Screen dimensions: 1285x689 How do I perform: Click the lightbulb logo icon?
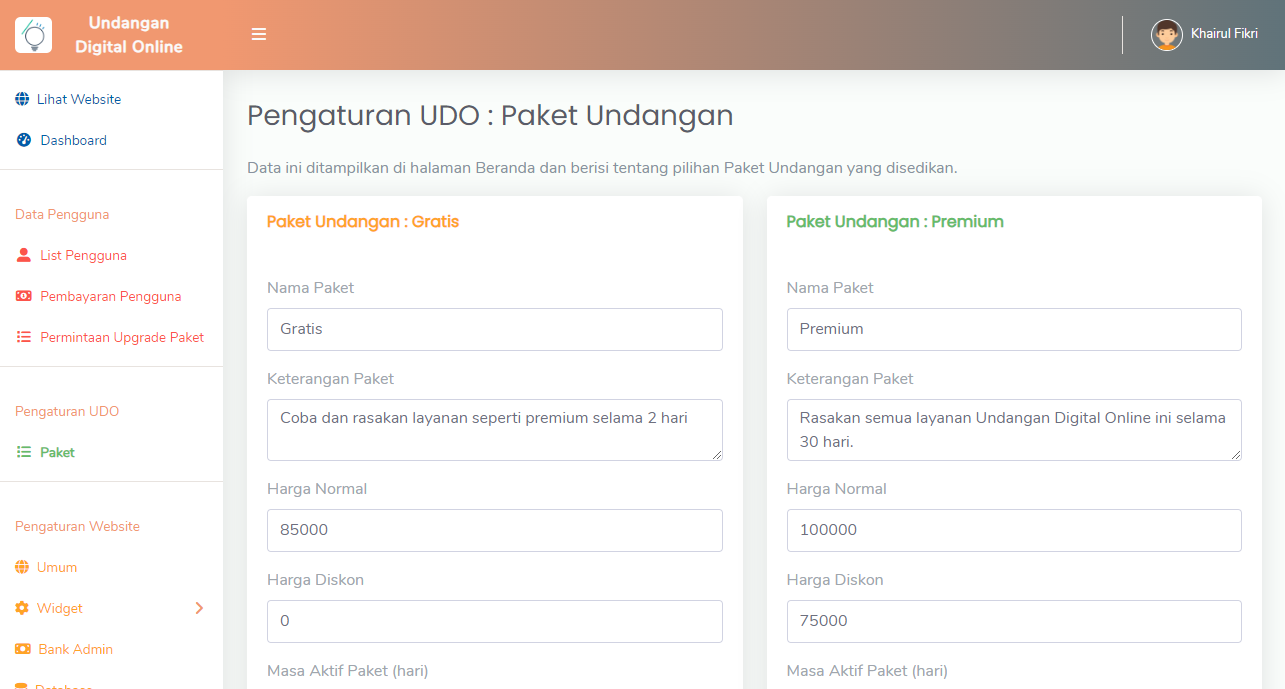tap(33, 35)
